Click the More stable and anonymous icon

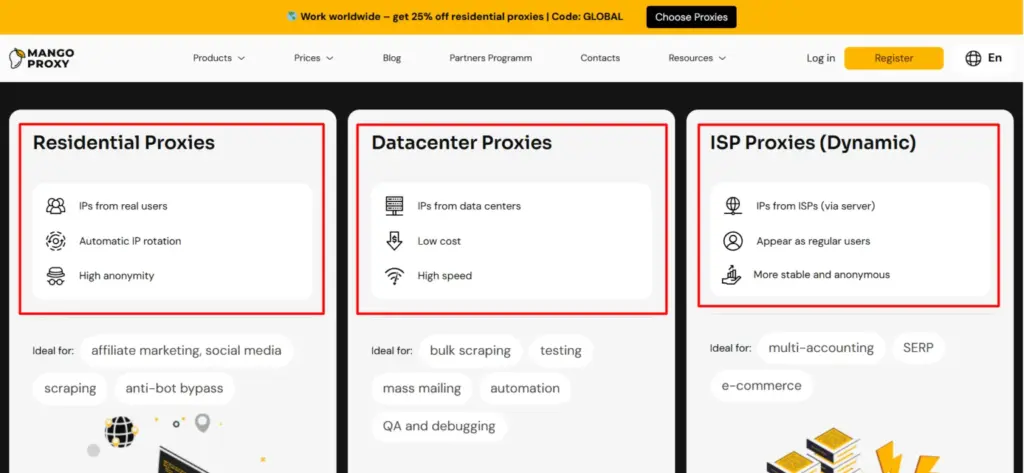731,274
